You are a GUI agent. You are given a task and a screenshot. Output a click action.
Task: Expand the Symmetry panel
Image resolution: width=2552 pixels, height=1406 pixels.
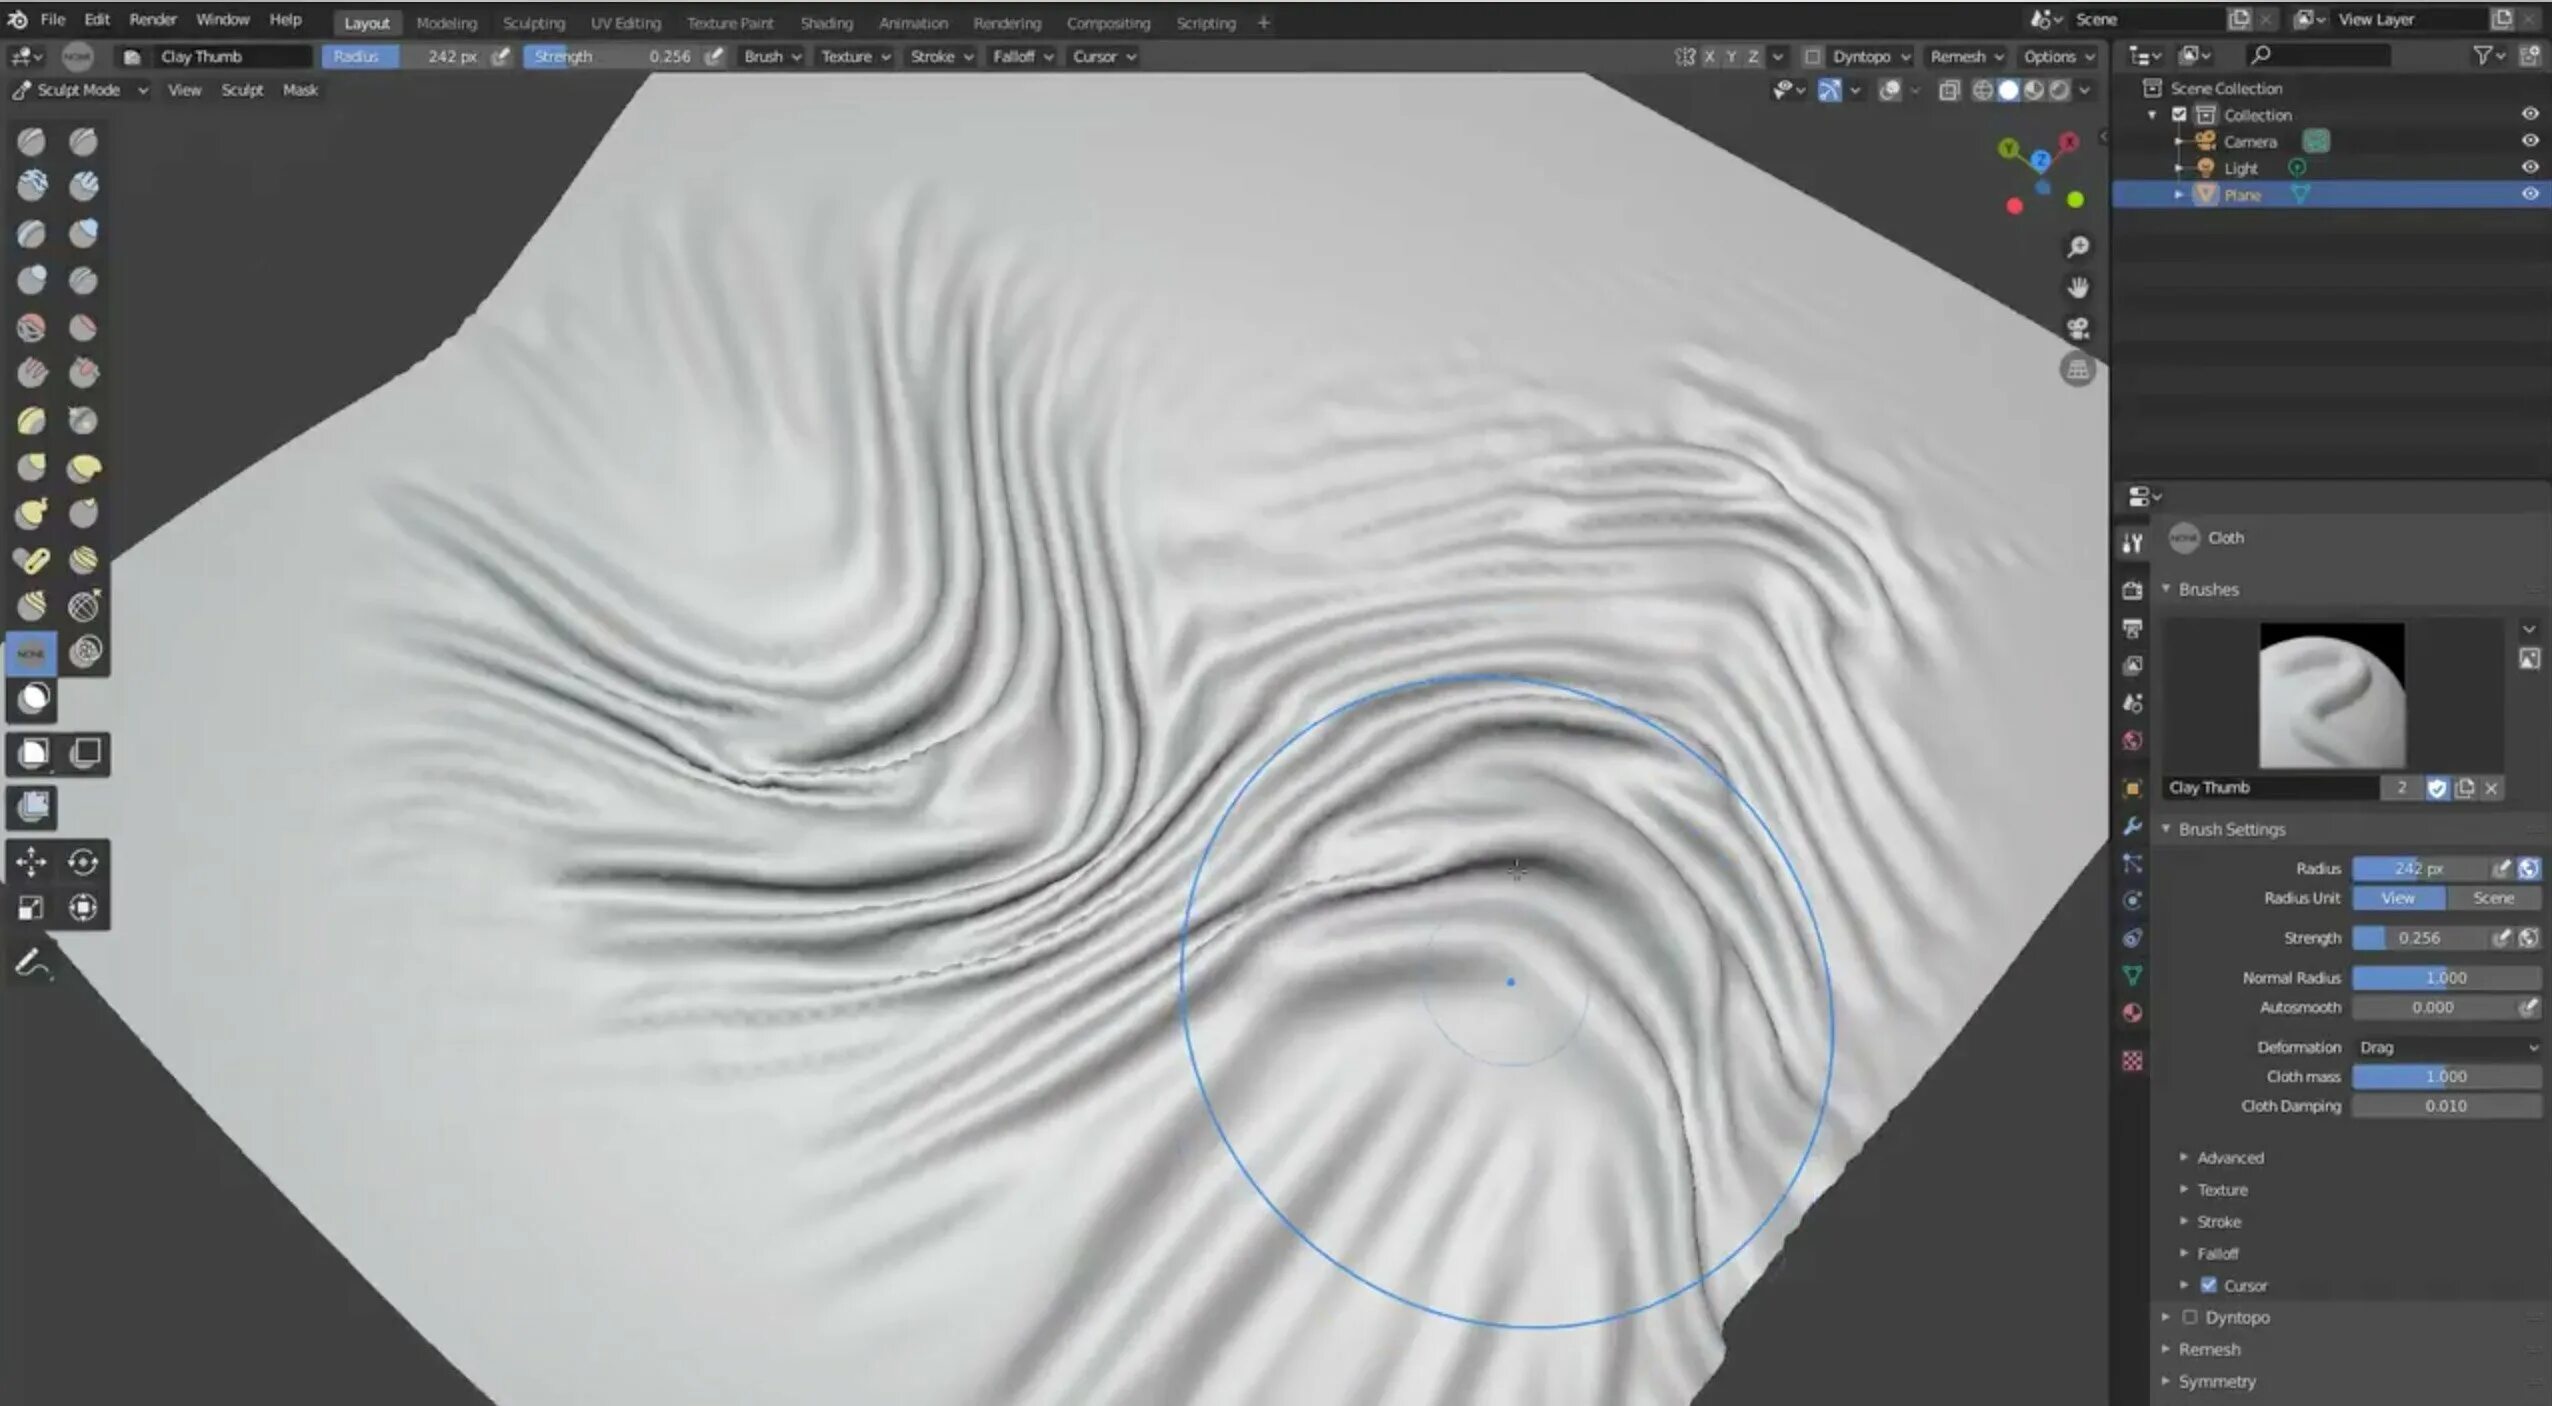[2216, 1381]
